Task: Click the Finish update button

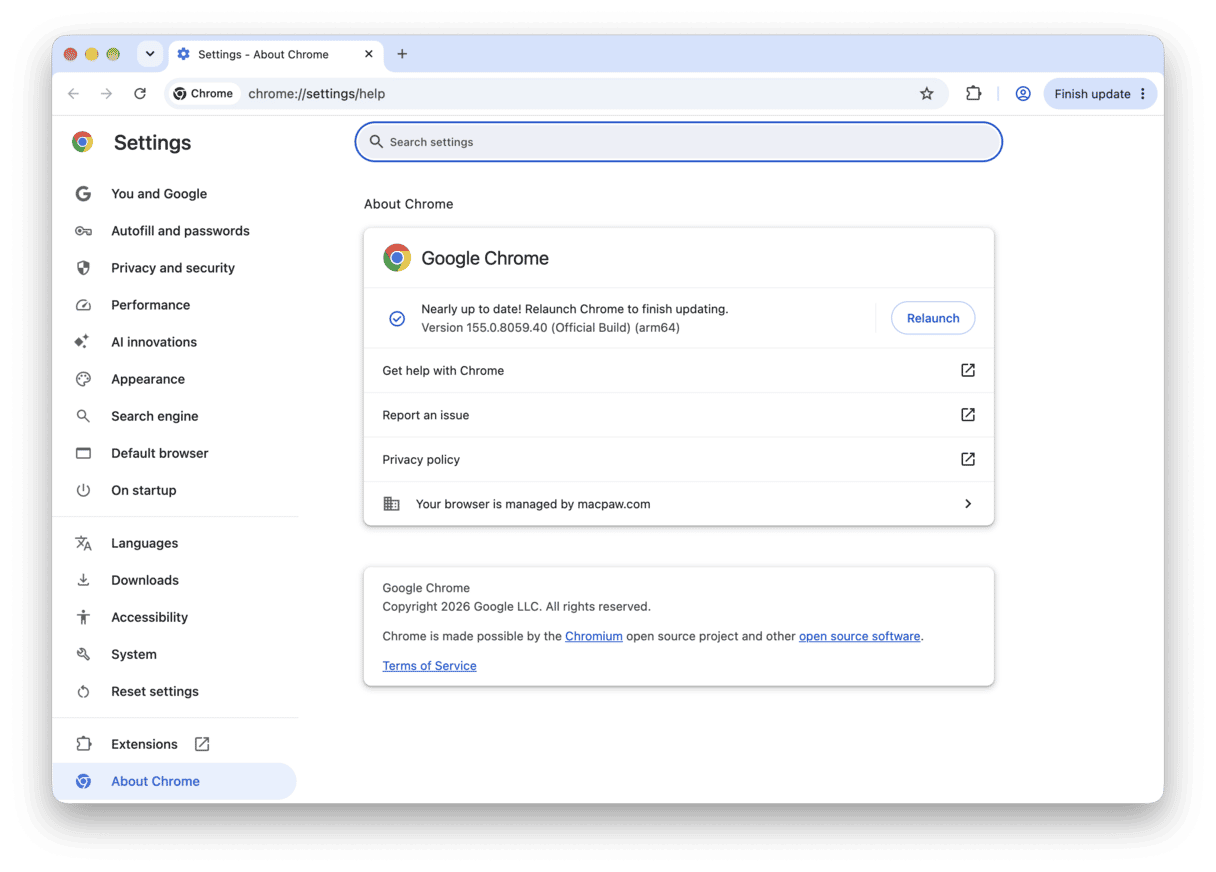Action: coord(1092,94)
